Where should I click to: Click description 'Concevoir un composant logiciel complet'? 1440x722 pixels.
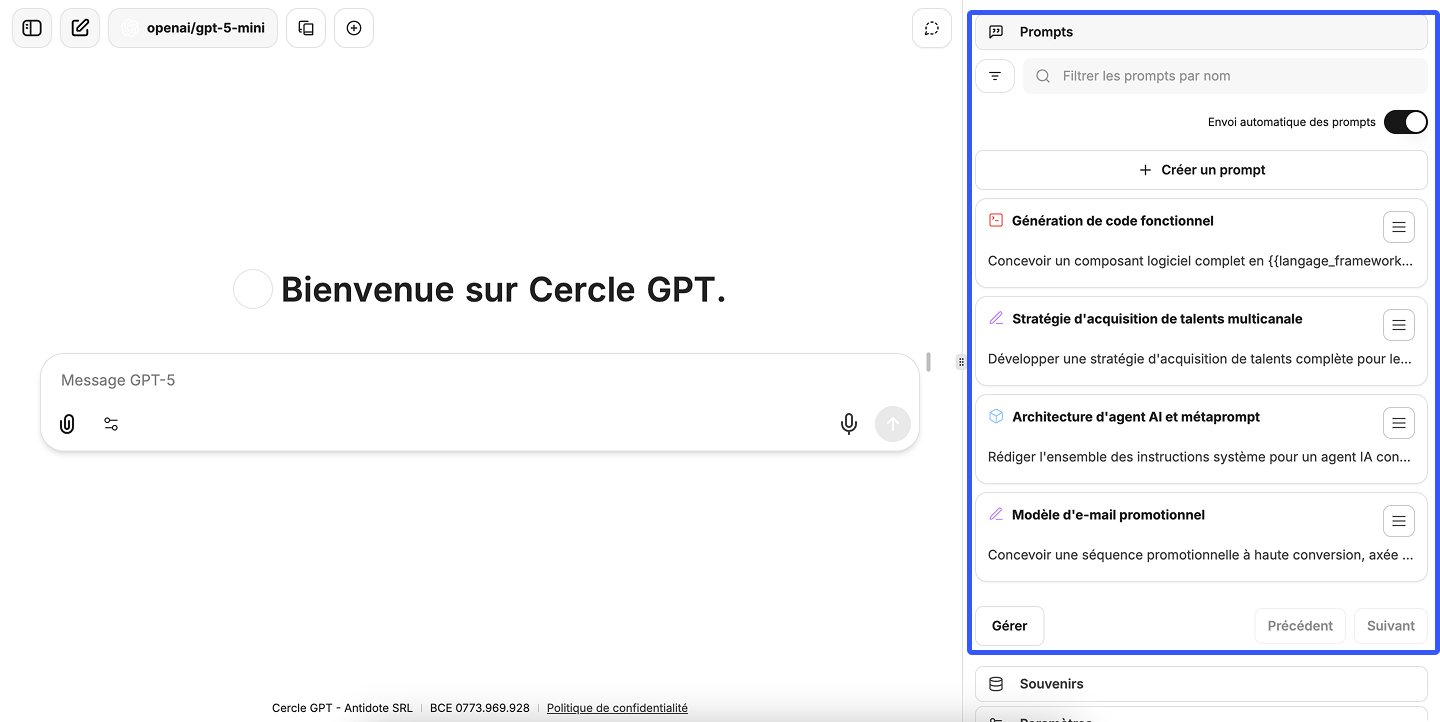tap(1201, 261)
